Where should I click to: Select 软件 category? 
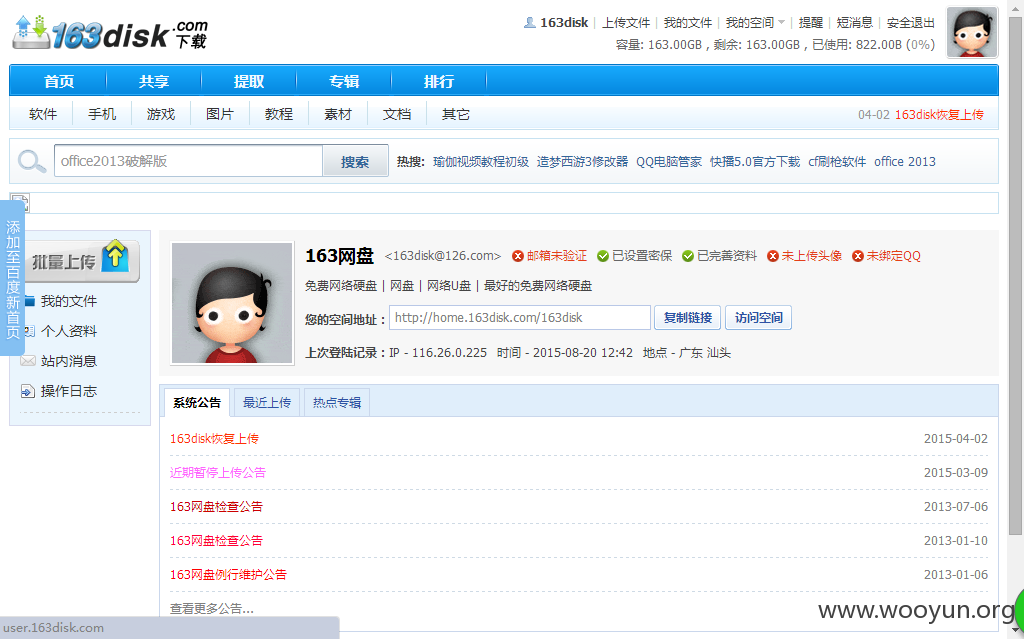(x=43, y=114)
